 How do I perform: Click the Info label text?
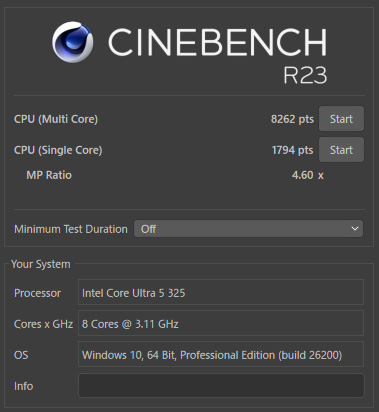23,386
